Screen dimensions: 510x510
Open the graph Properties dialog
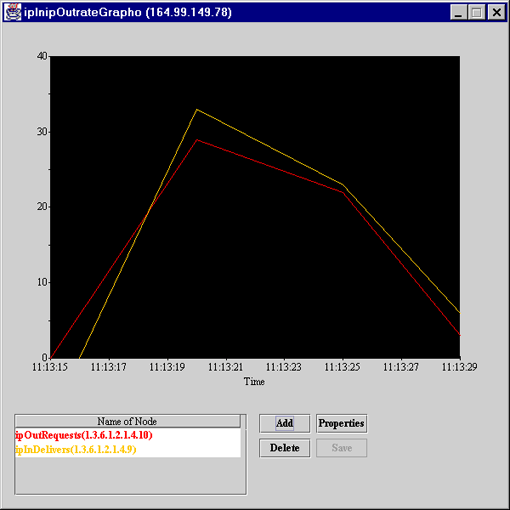tap(341, 423)
